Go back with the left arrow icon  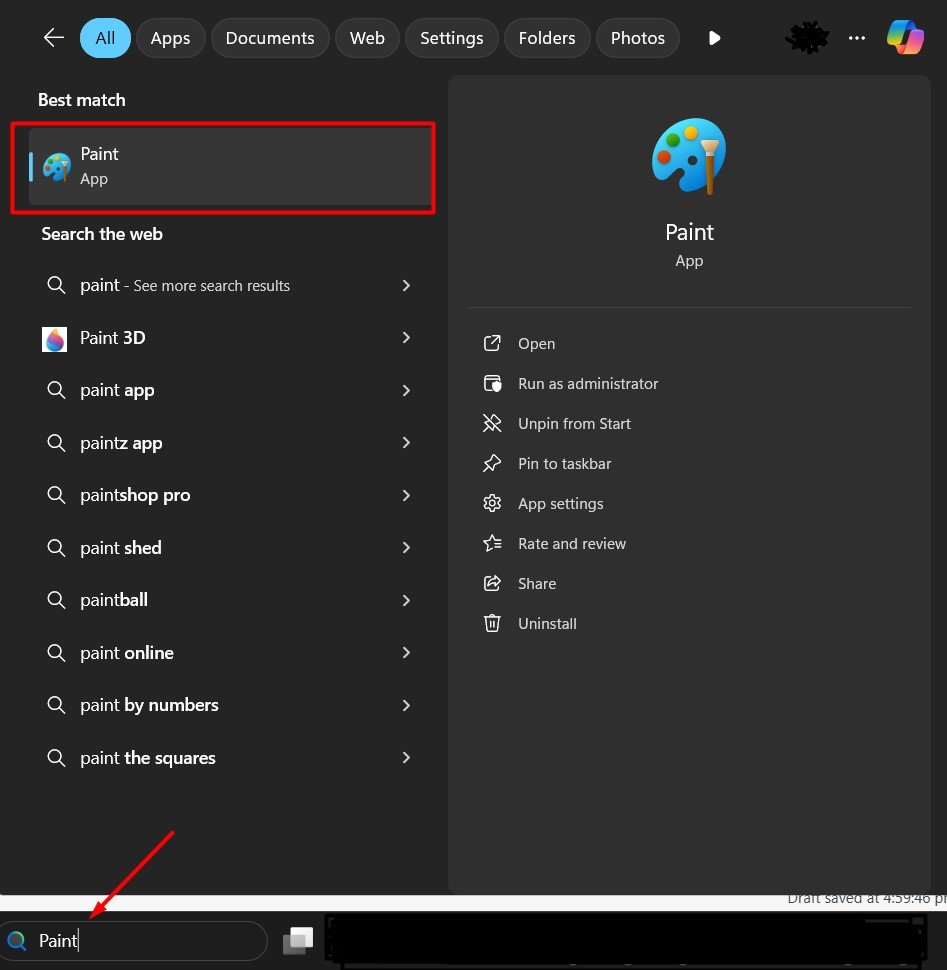[x=54, y=38]
